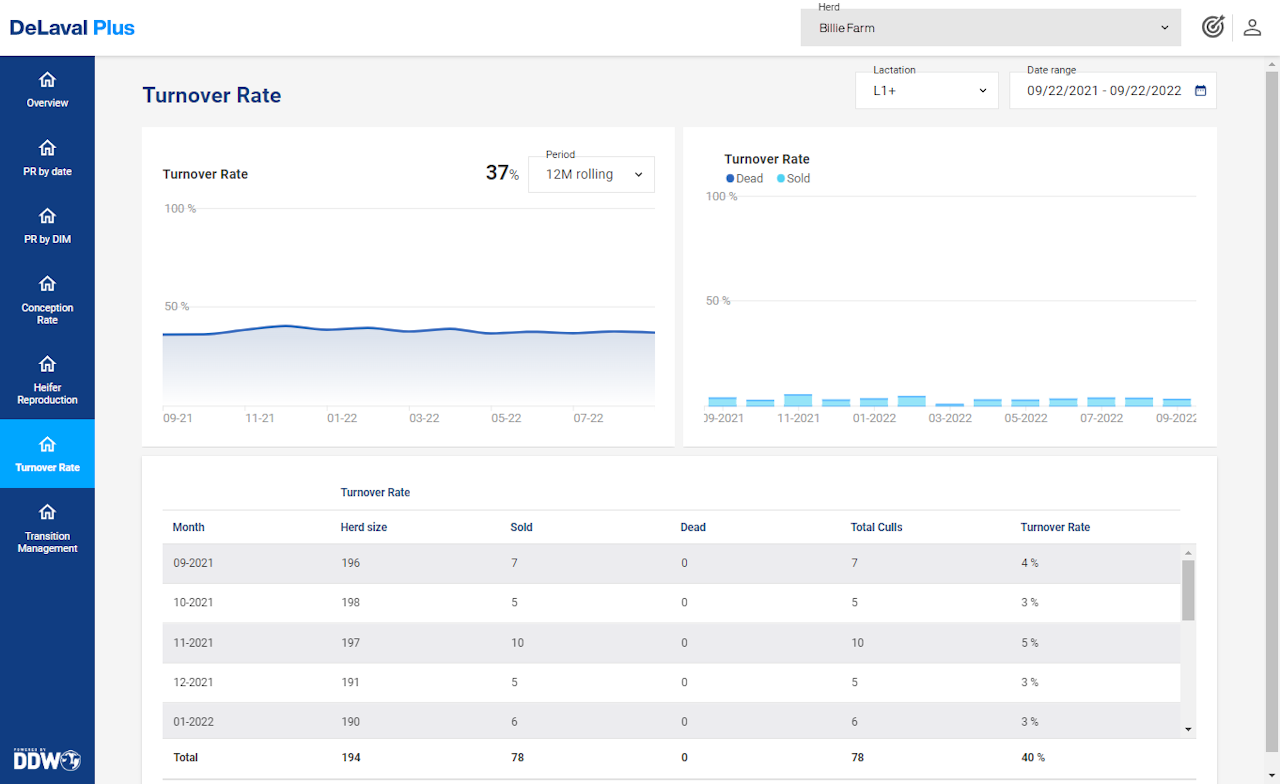Click the Herd size column header
The image size is (1280, 784).
pyautogui.click(x=364, y=527)
